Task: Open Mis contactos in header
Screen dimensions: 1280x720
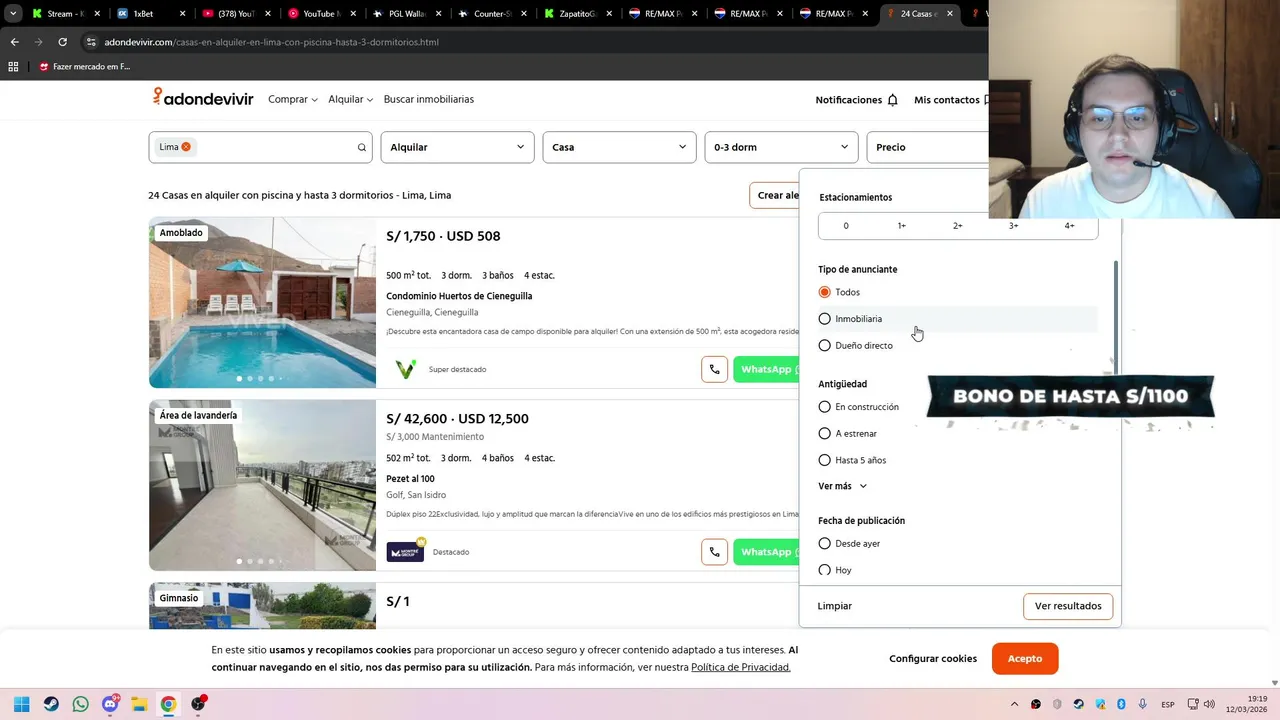Action: [x=950, y=100]
